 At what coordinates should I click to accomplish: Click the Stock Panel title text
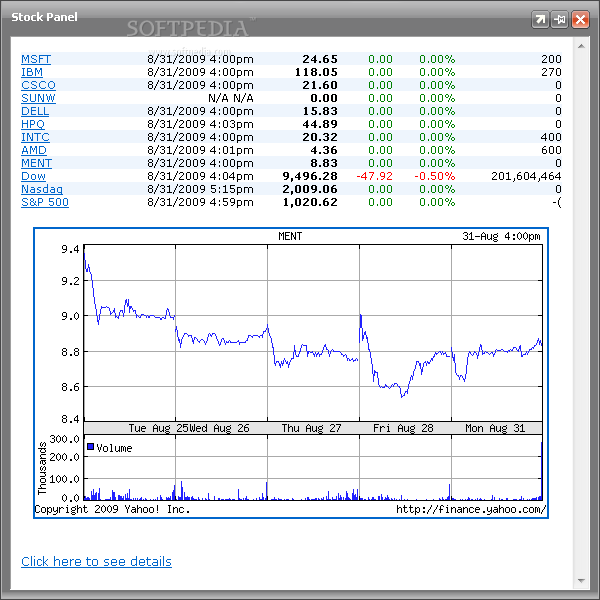click(x=44, y=17)
